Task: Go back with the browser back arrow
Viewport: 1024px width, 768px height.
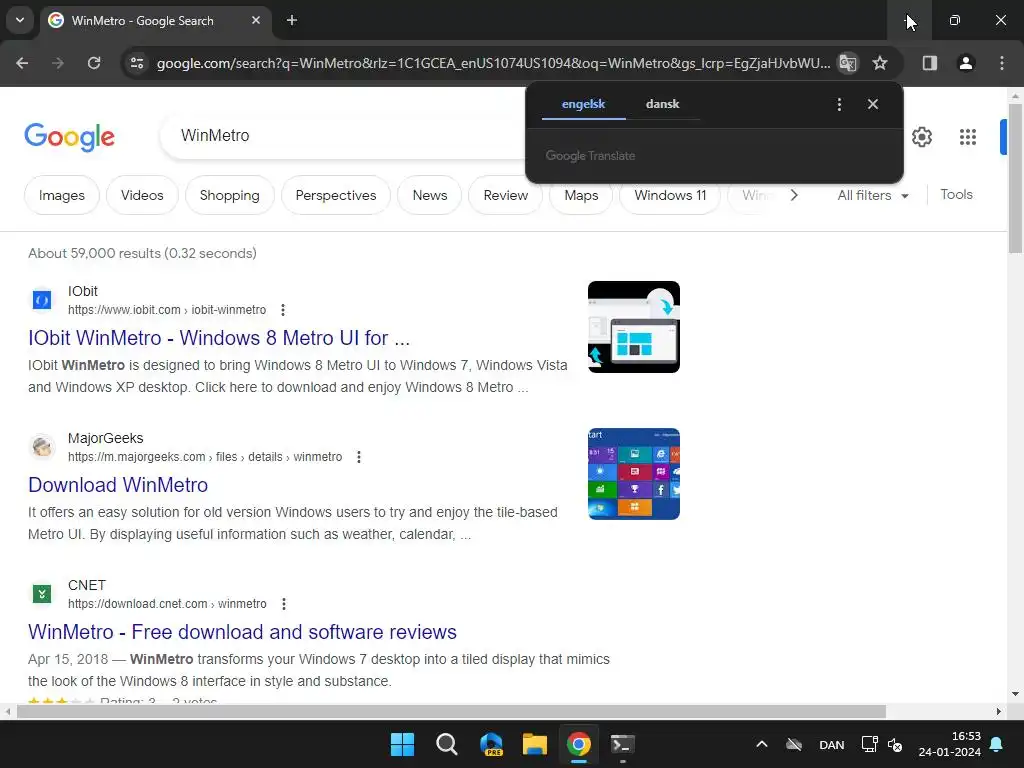Action: coord(22,63)
